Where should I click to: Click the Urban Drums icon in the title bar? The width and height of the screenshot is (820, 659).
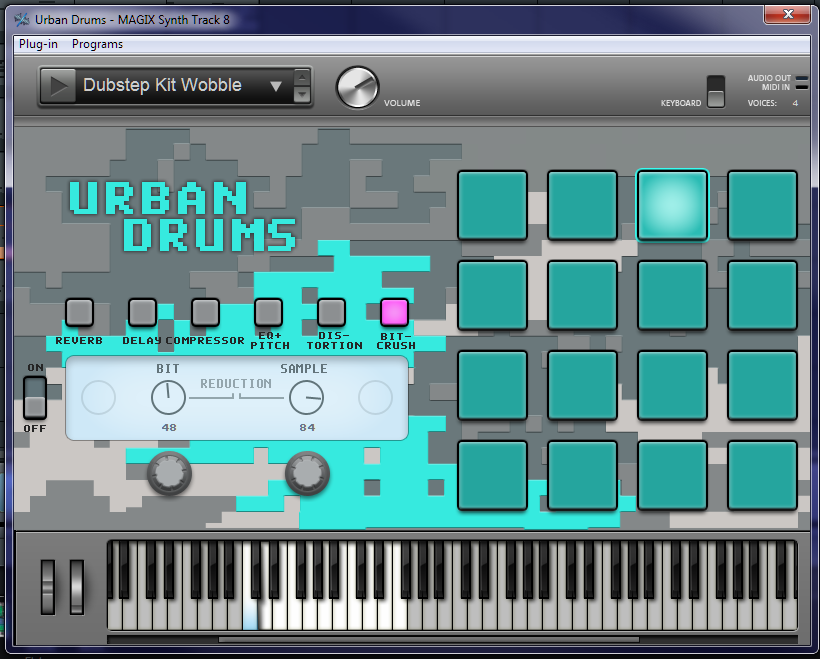22,20
